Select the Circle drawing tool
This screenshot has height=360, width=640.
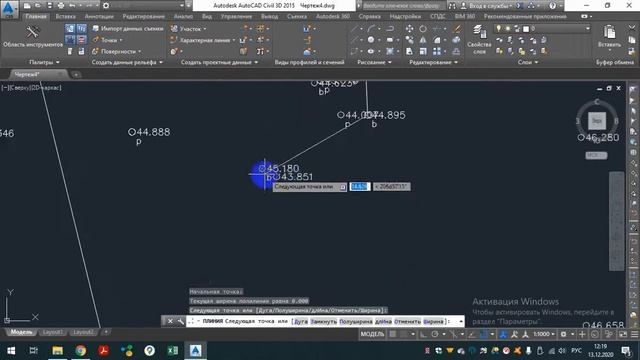pyautogui.click(x=371, y=40)
